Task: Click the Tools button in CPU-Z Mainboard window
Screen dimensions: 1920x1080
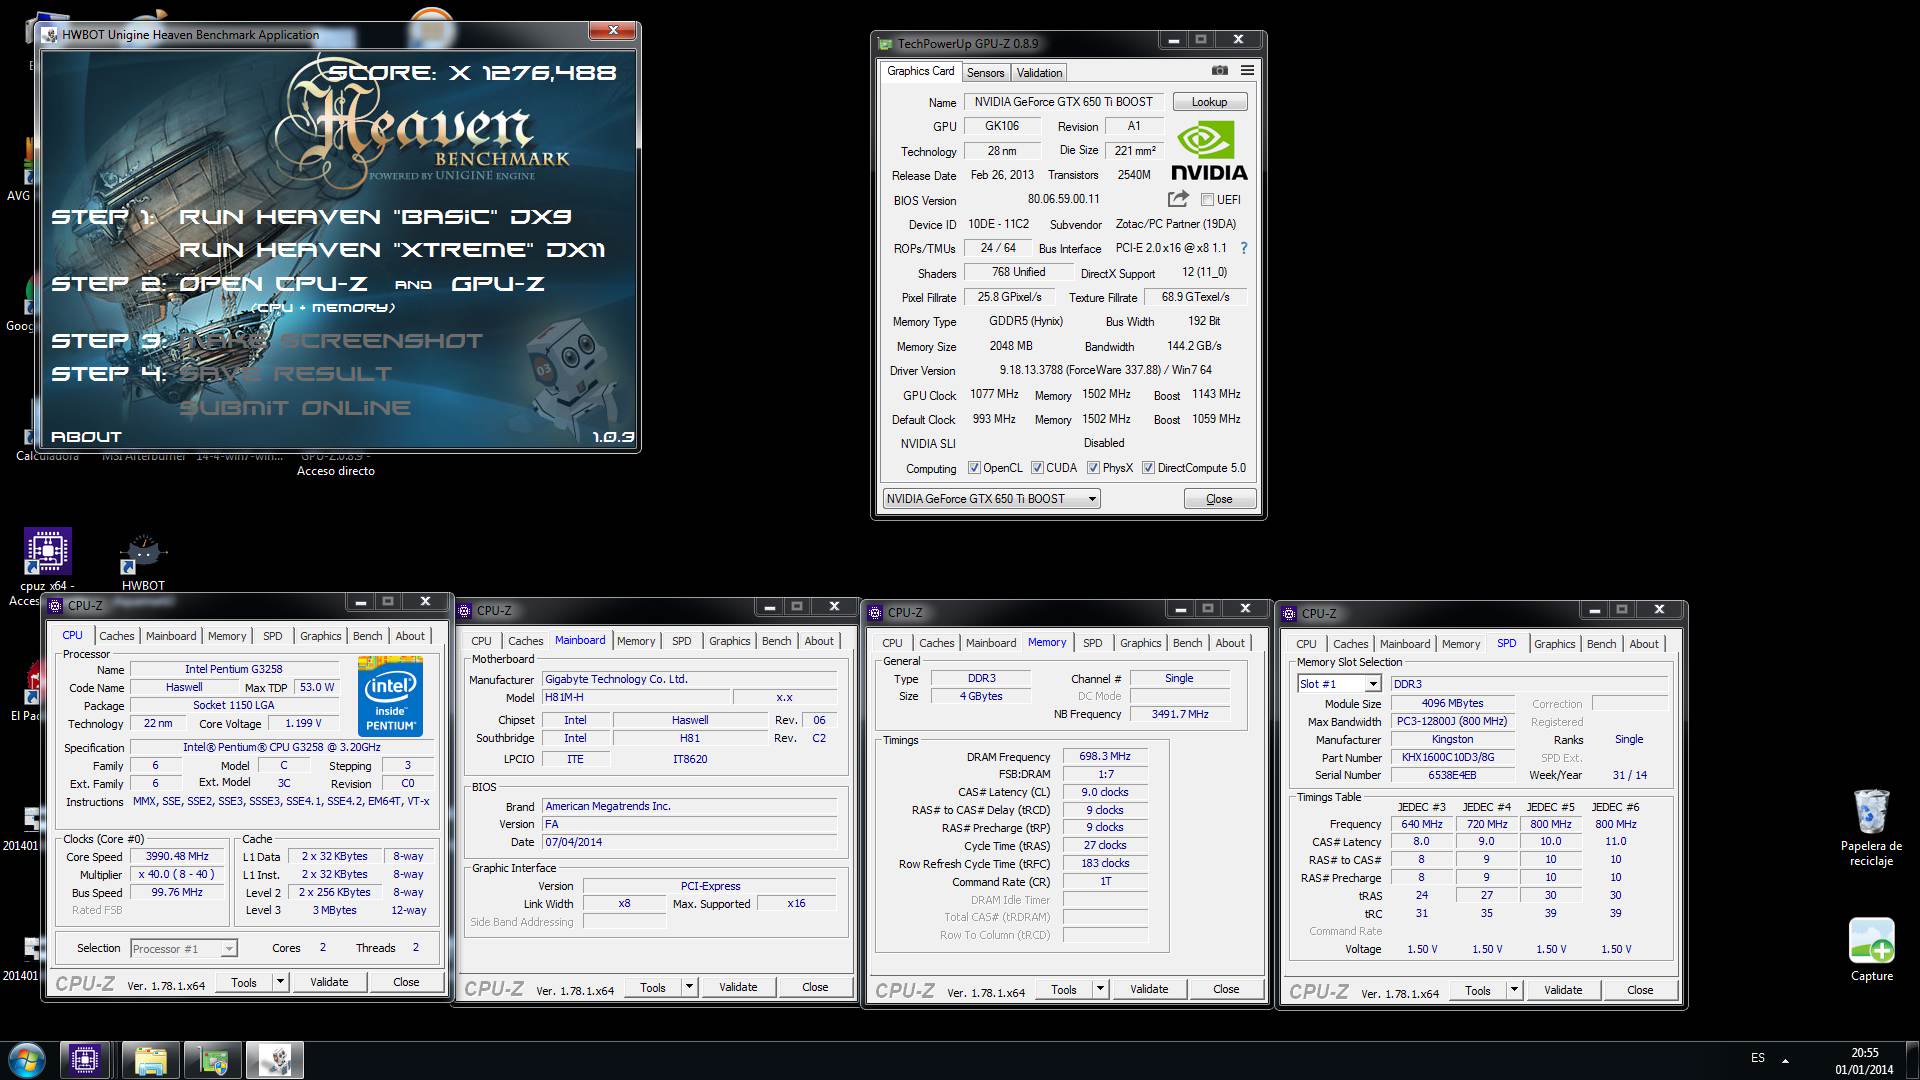Action: coord(653,987)
